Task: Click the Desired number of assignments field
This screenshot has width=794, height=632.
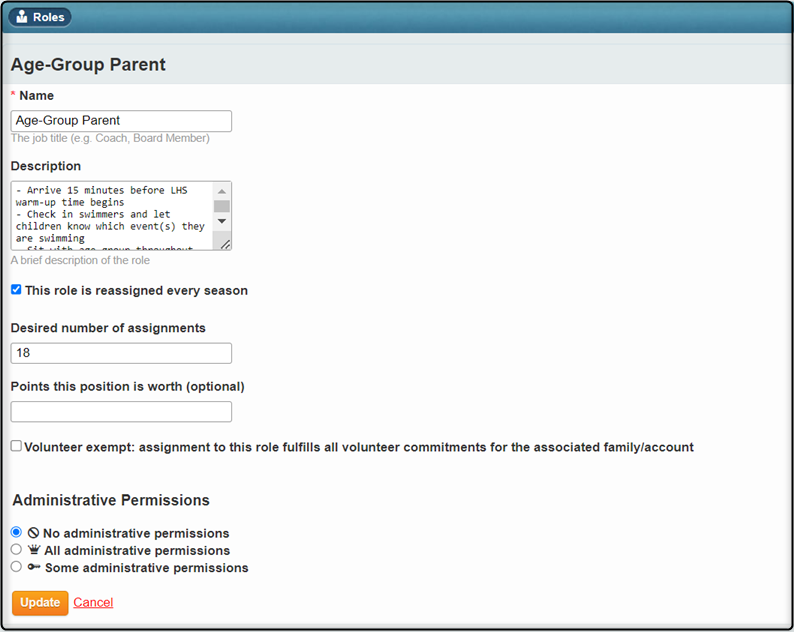Action: [121, 353]
